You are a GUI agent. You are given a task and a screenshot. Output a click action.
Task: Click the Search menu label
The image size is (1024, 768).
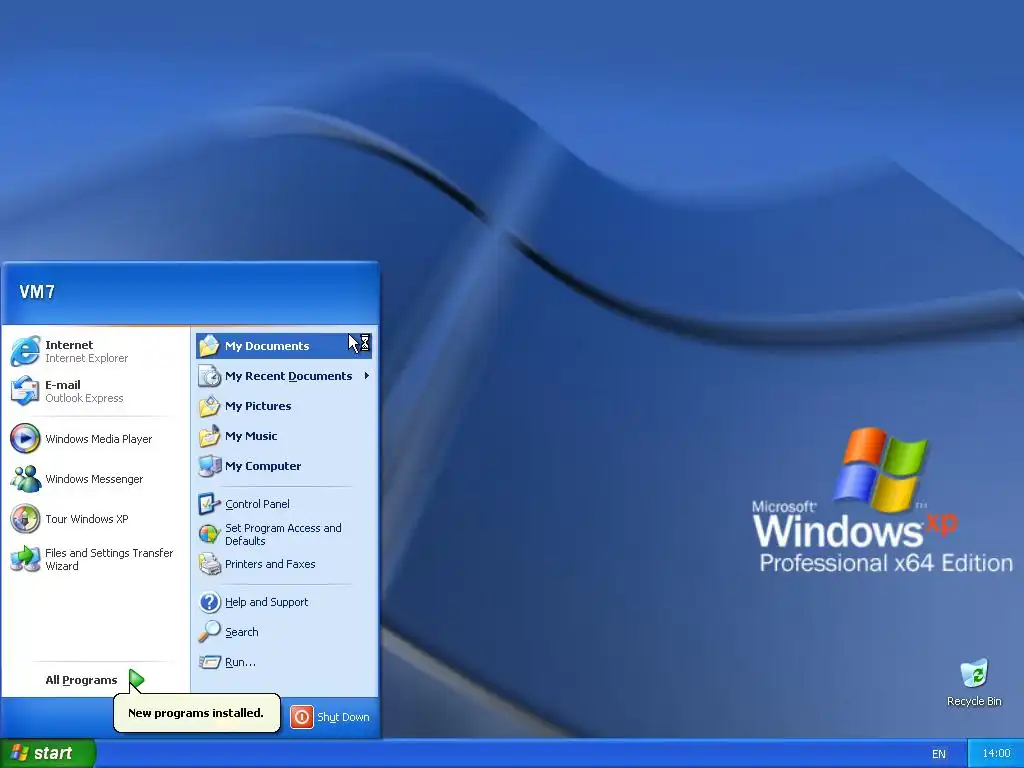(242, 632)
